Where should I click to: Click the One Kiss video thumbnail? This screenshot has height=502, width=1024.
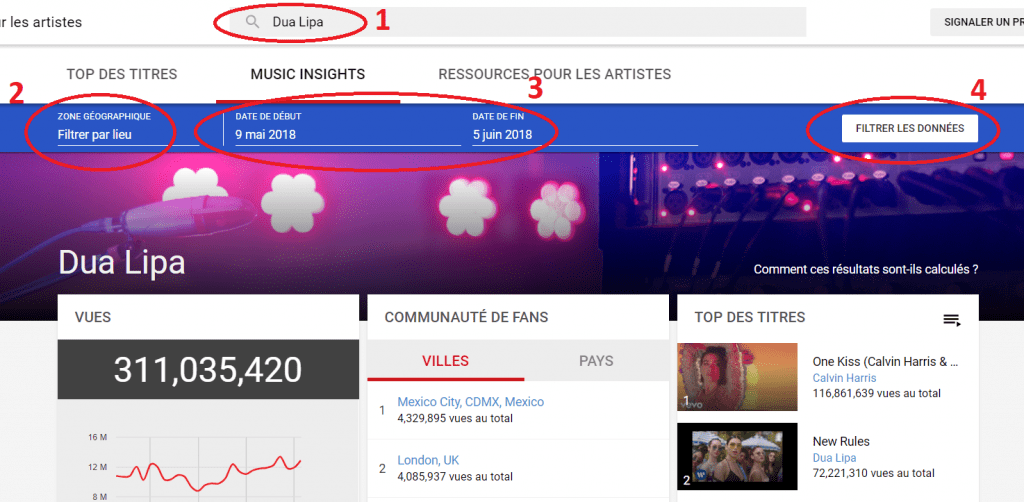point(737,377)
